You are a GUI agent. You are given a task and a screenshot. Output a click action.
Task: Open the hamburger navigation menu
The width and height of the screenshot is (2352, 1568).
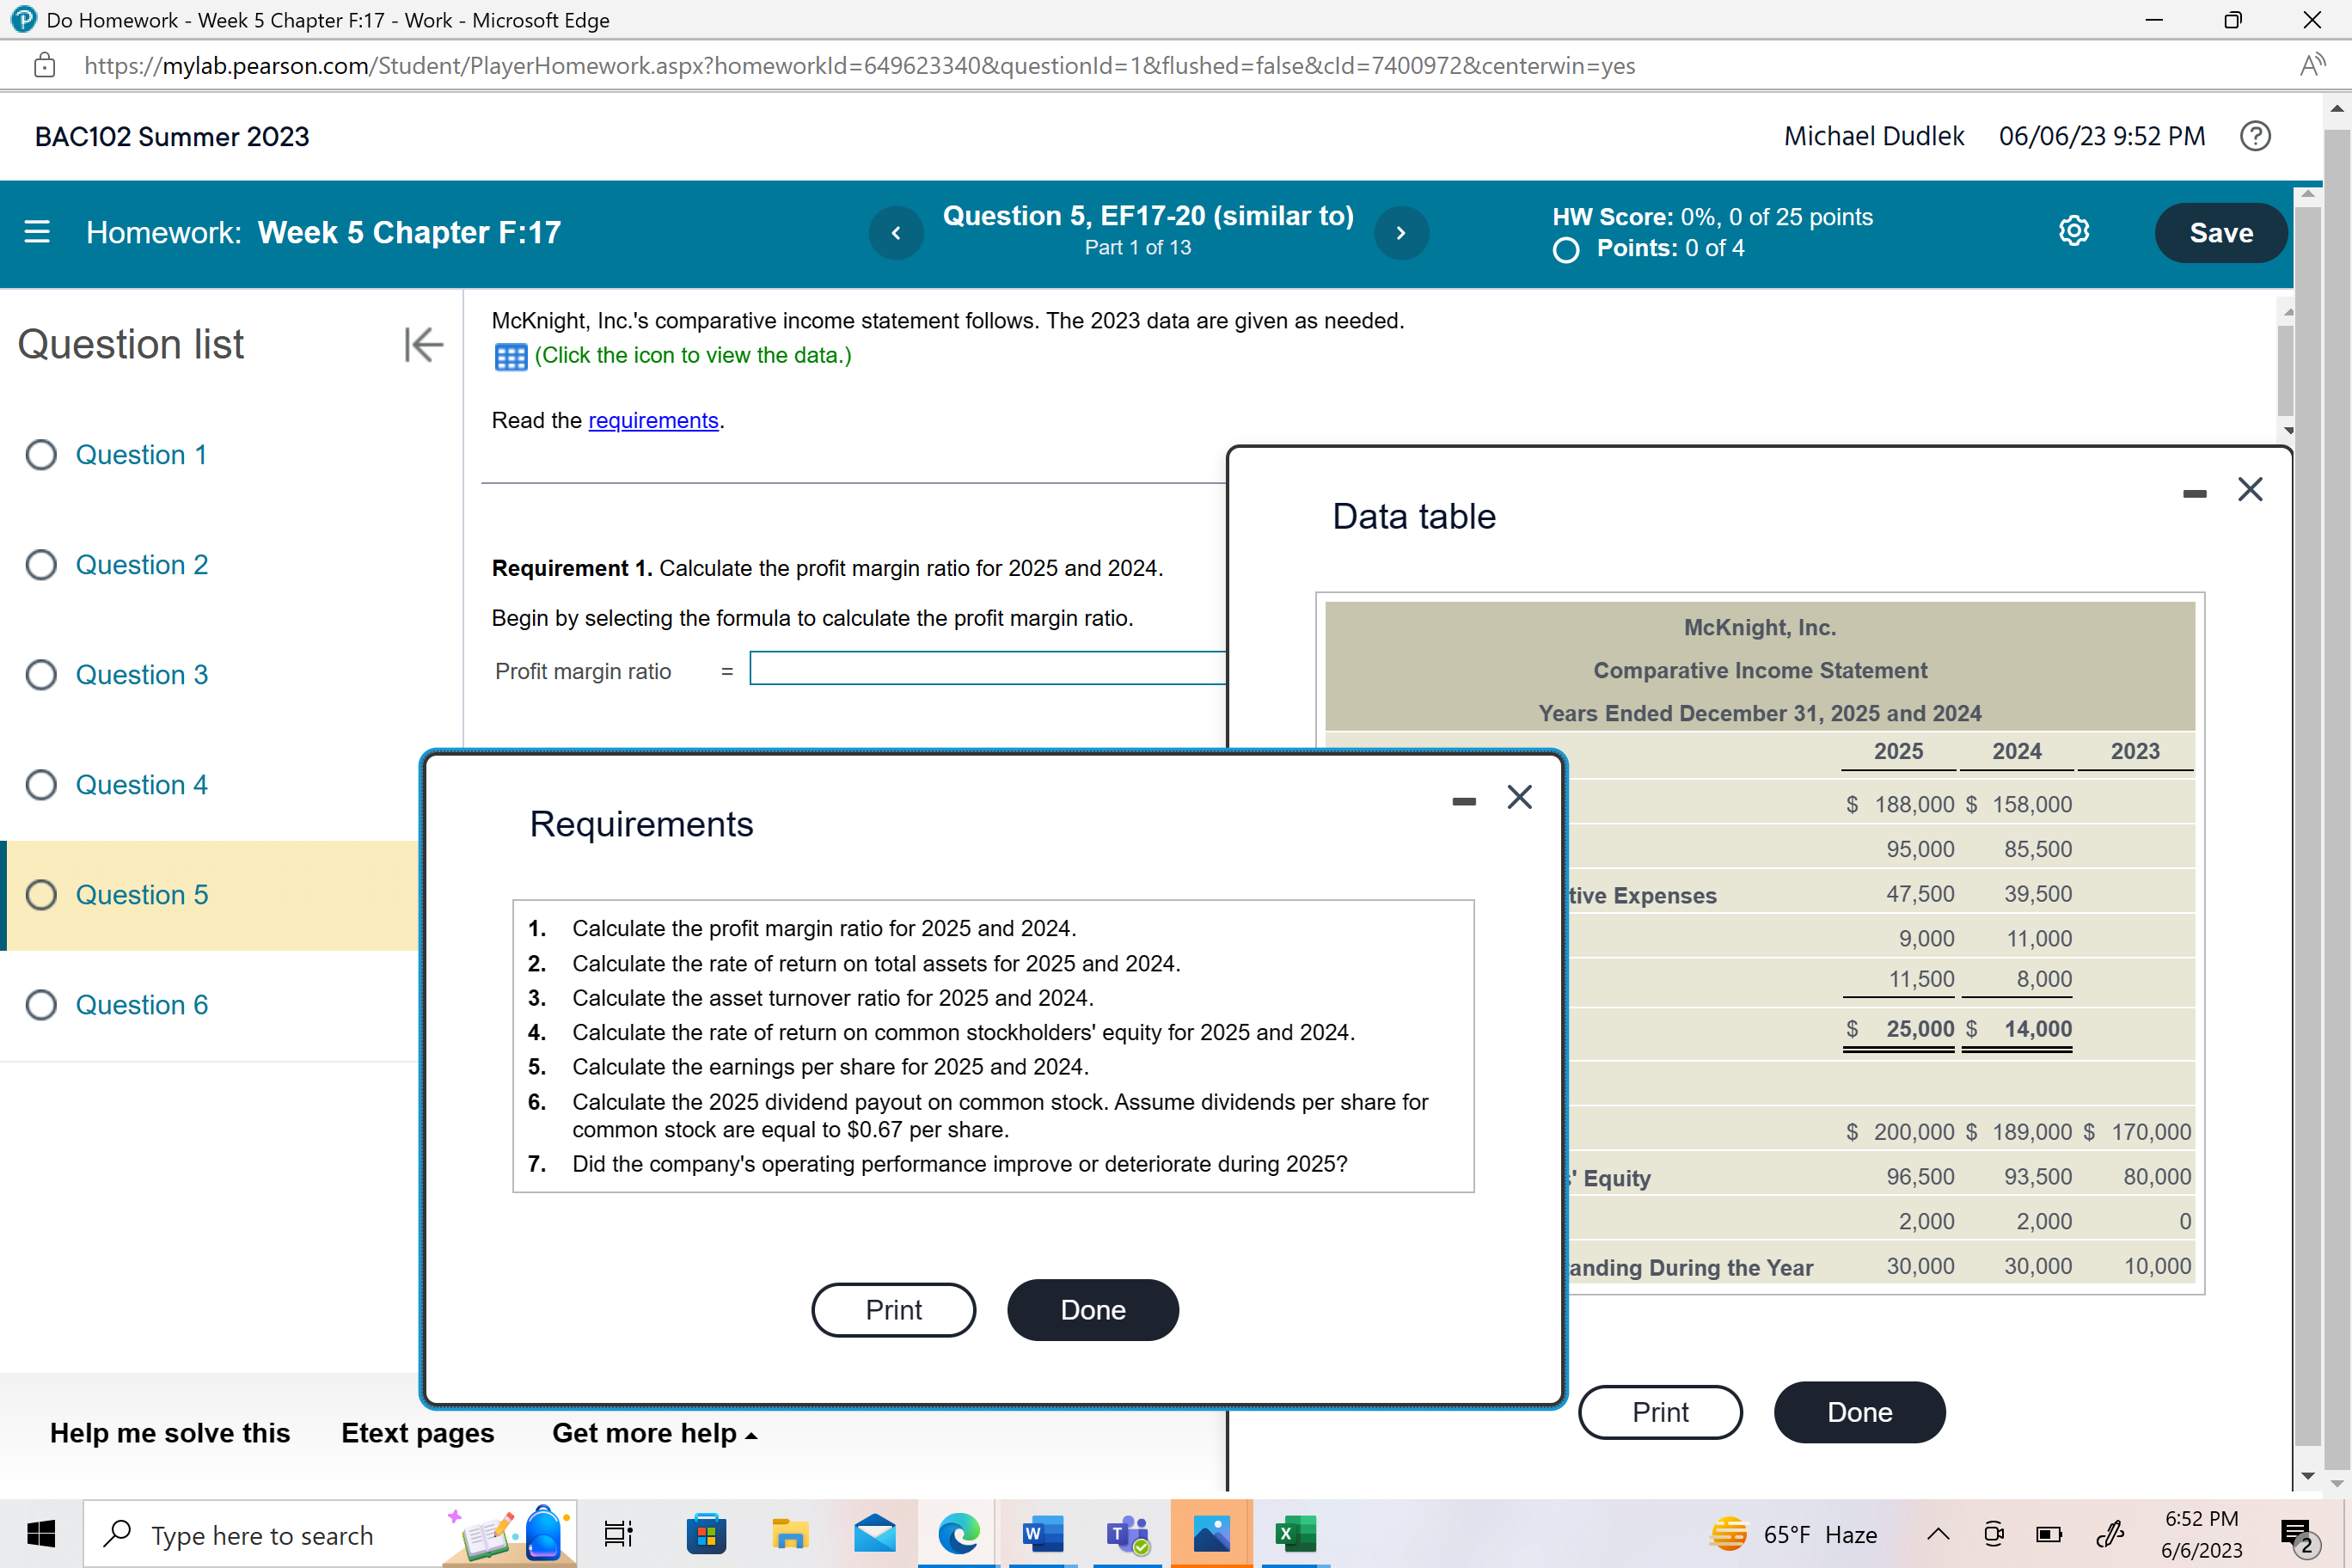click(x=37, y=232)
